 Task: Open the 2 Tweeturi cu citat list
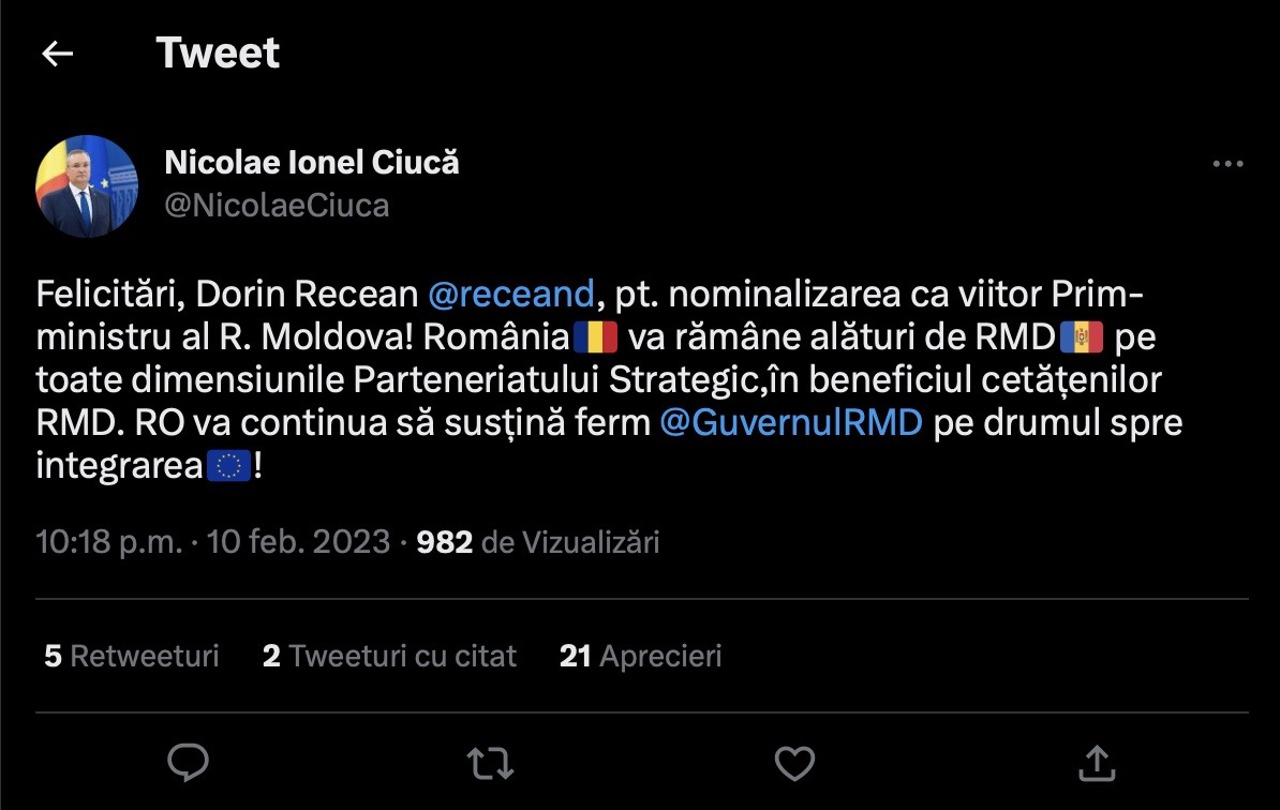pyautogui.click(x=389, y=656)
